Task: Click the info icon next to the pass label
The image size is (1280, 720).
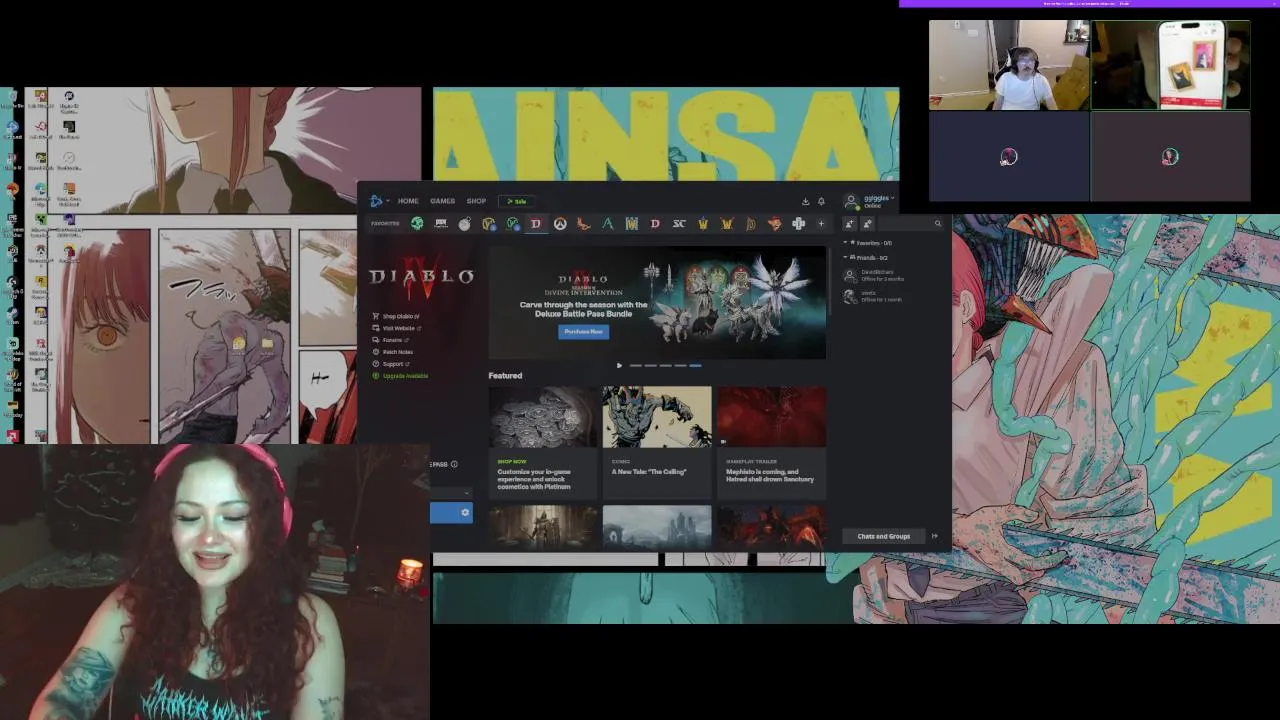Action: 454,464
